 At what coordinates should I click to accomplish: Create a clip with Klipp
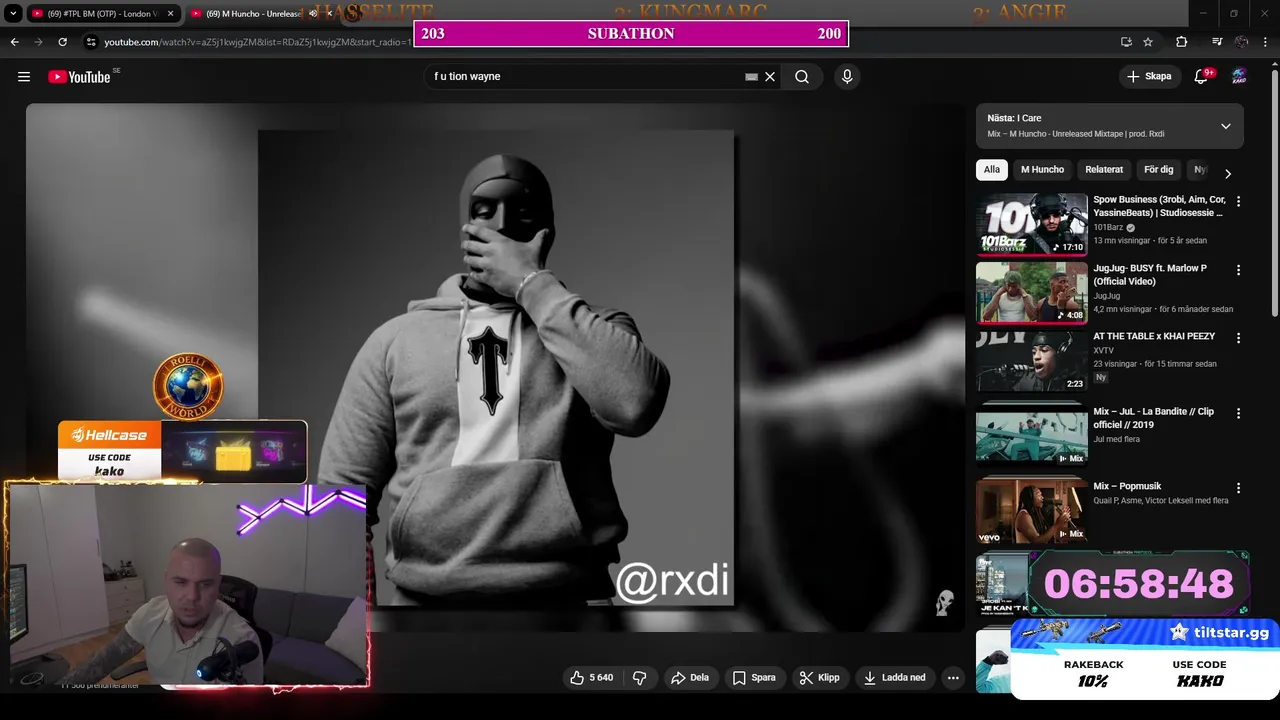819,678
